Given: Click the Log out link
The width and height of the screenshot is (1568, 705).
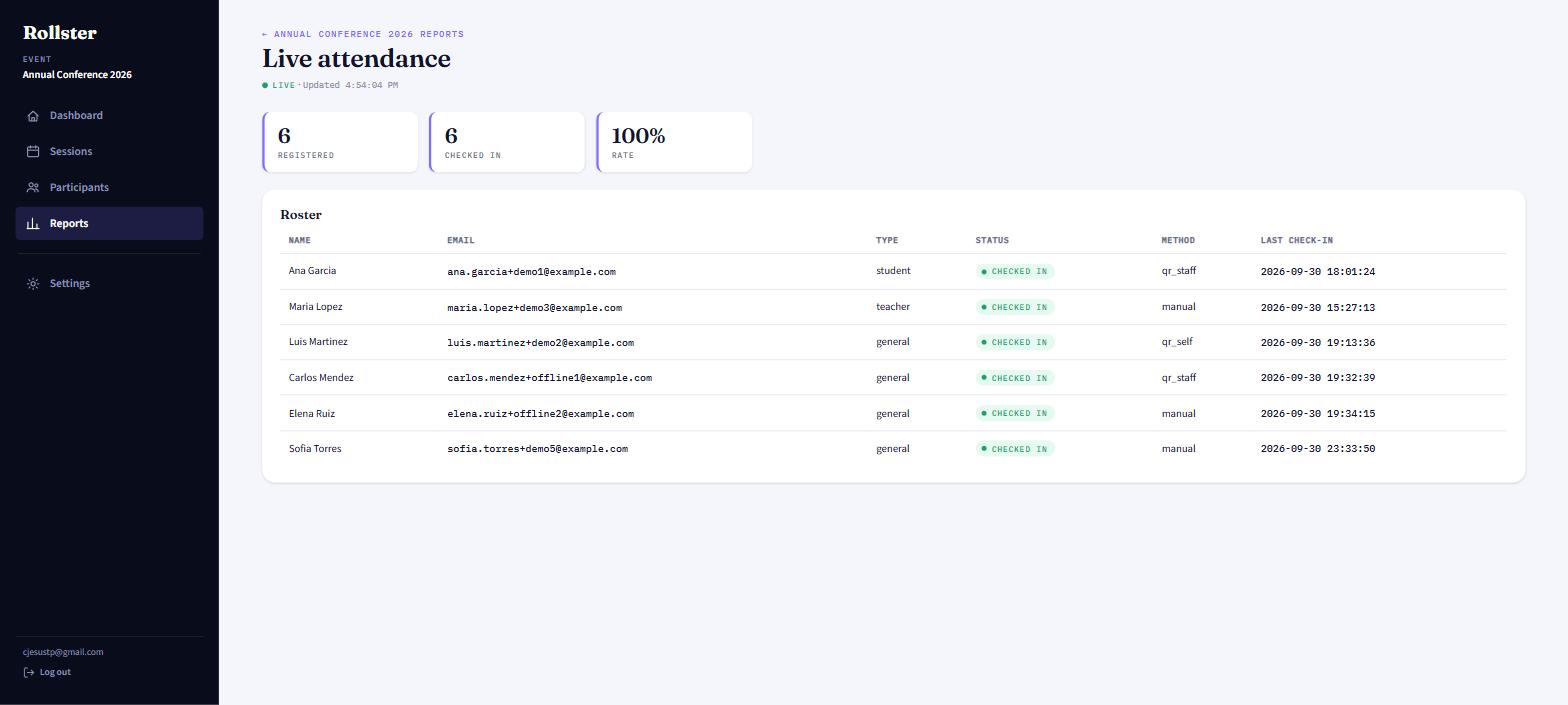Looking at the screenshot, I should click(x=47, y=672).
